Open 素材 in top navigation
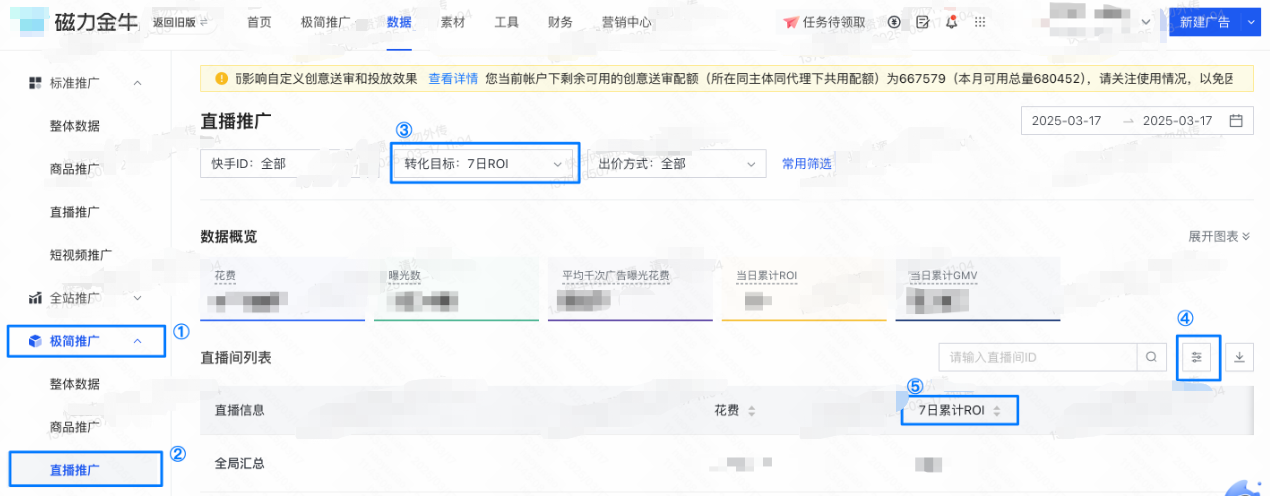 pos(453,22)
